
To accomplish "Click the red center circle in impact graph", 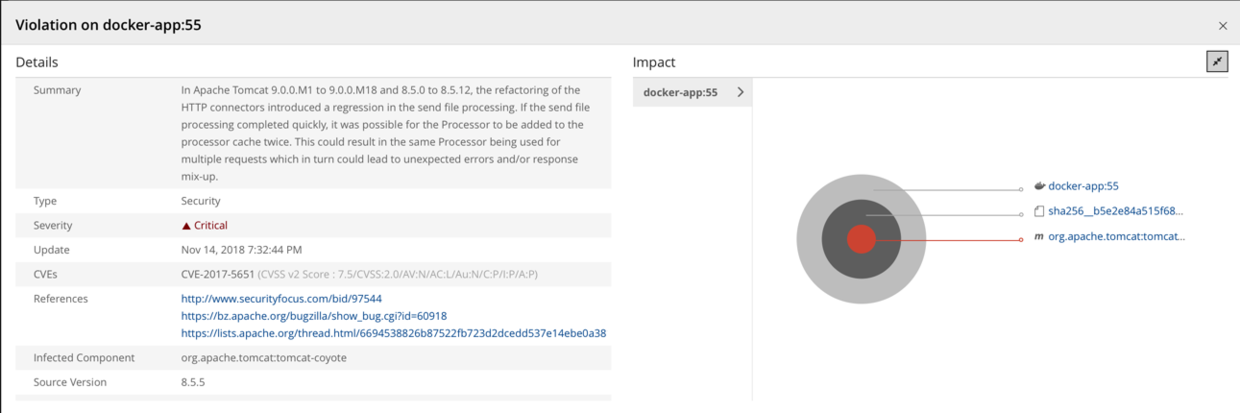I will (x=861, y=239).
